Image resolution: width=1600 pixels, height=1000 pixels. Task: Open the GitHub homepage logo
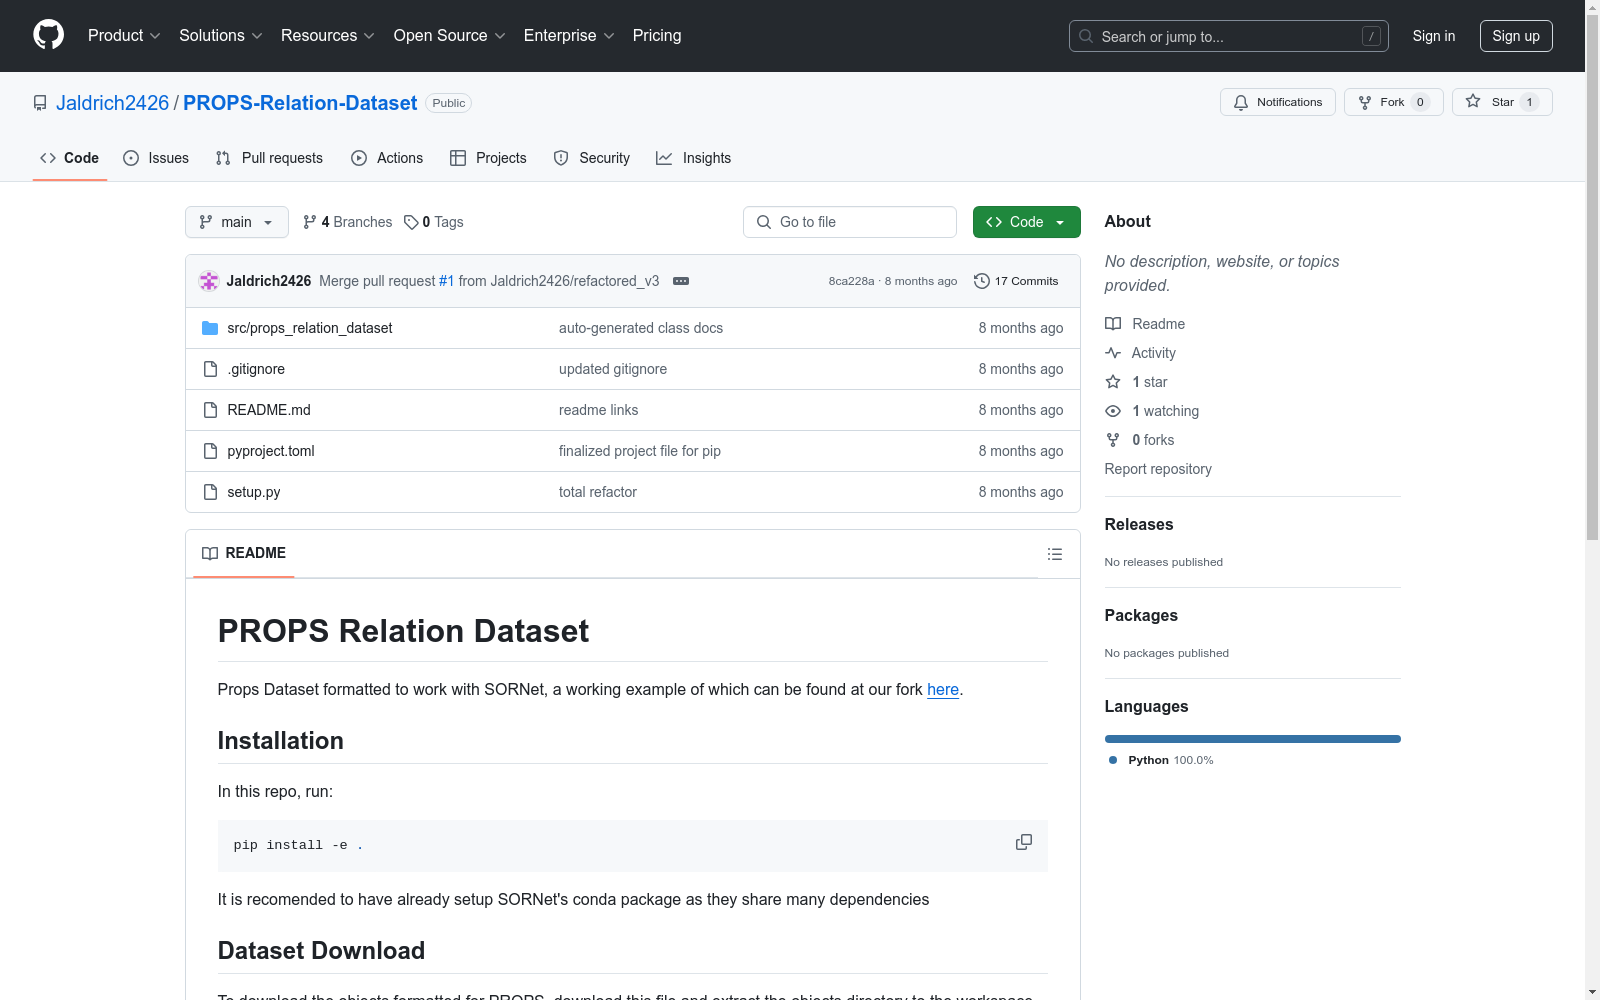click(x=48, y=35)
